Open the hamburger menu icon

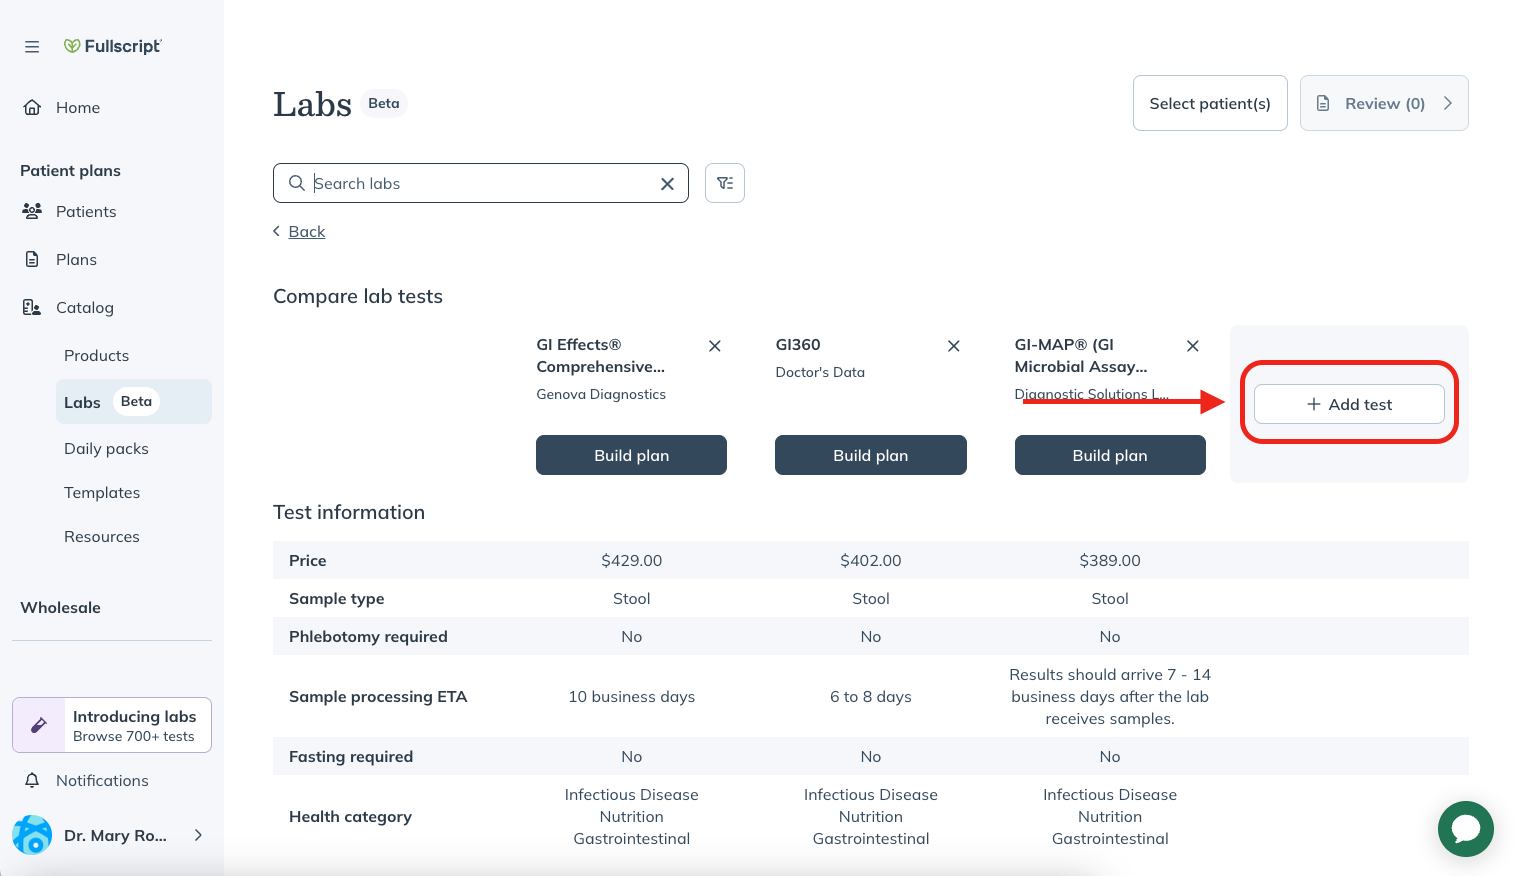click(32, 47)
